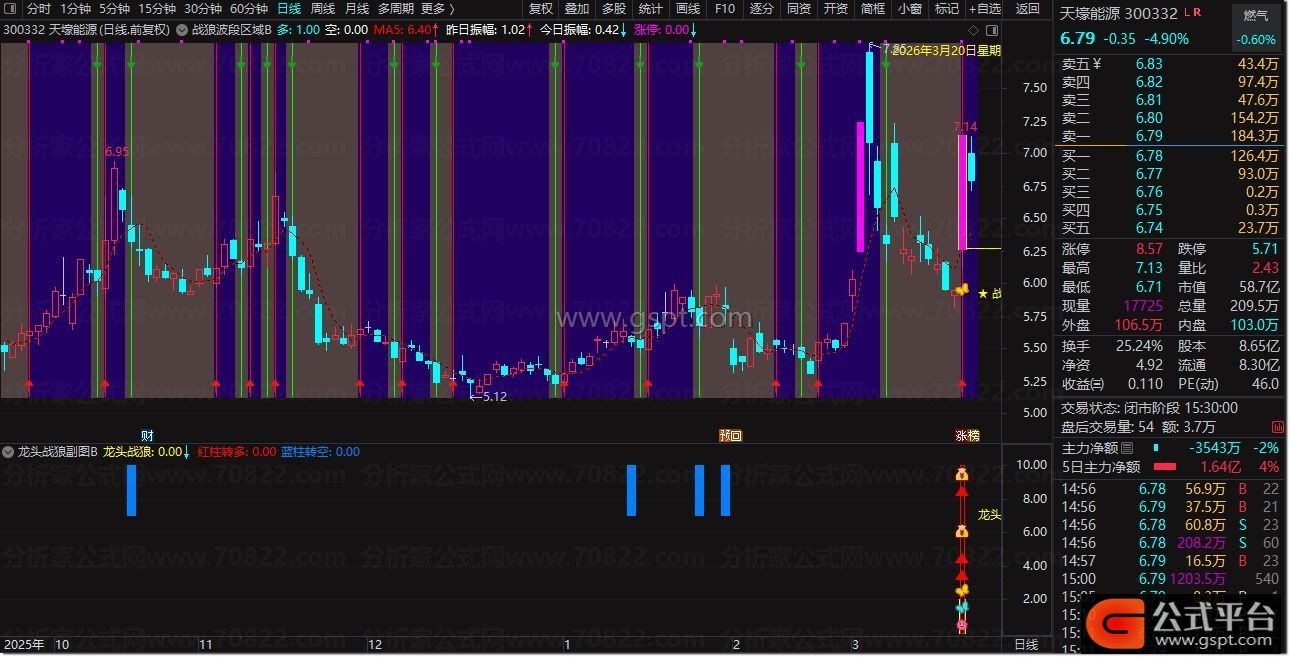Toggle 简框 simple frame view
Screen dimensions: 1291x657
click(x=872, y=9)
